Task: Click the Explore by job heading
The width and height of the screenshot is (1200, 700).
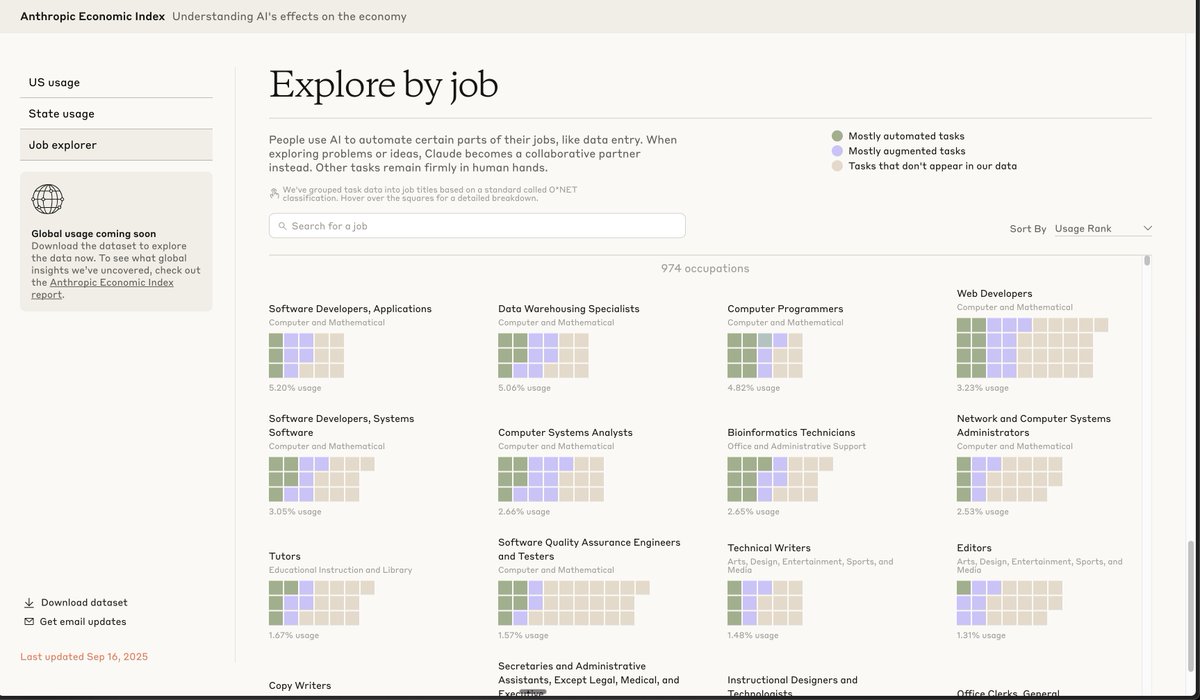Action: (384, 86)
